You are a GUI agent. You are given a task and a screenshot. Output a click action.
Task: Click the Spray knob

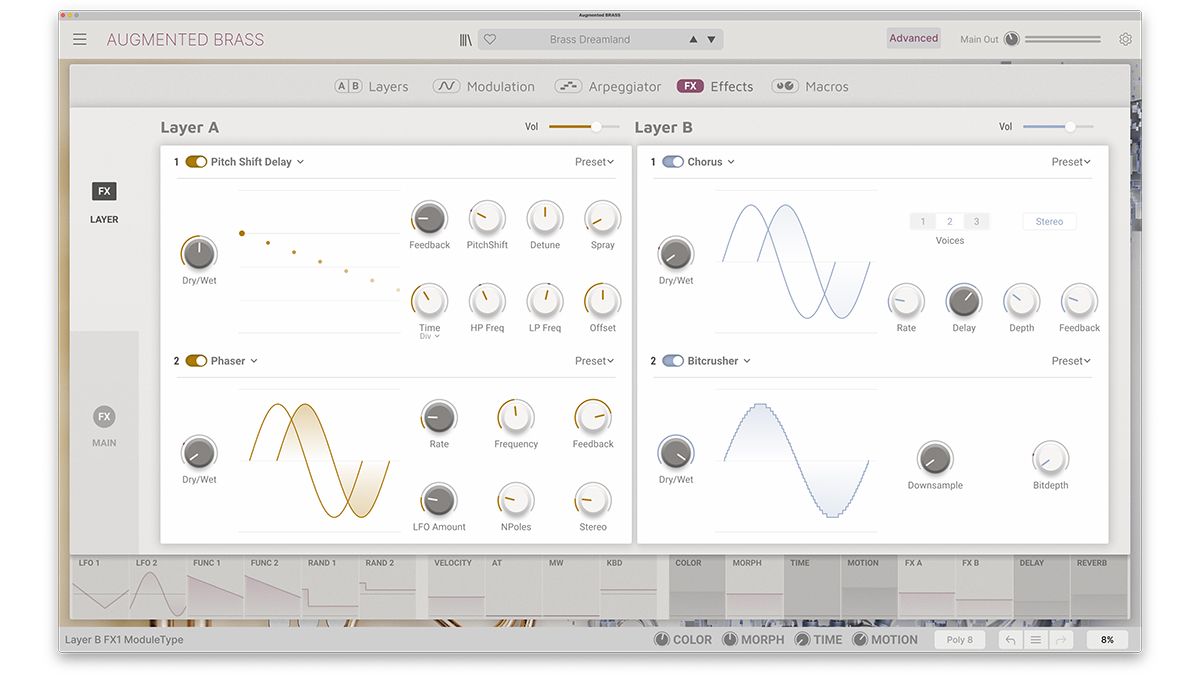(602, 218)
